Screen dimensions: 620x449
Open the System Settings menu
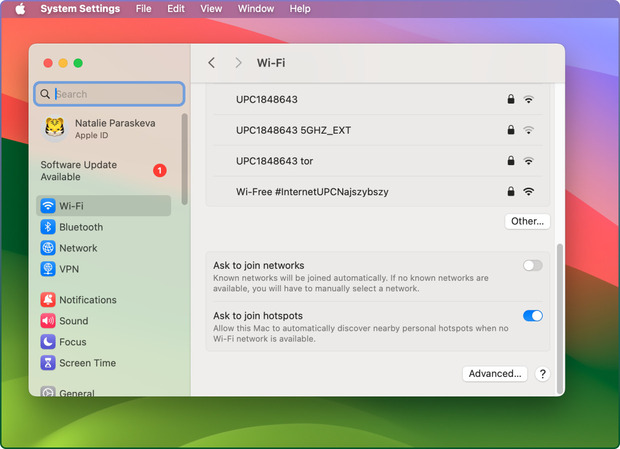click(80, 9)
